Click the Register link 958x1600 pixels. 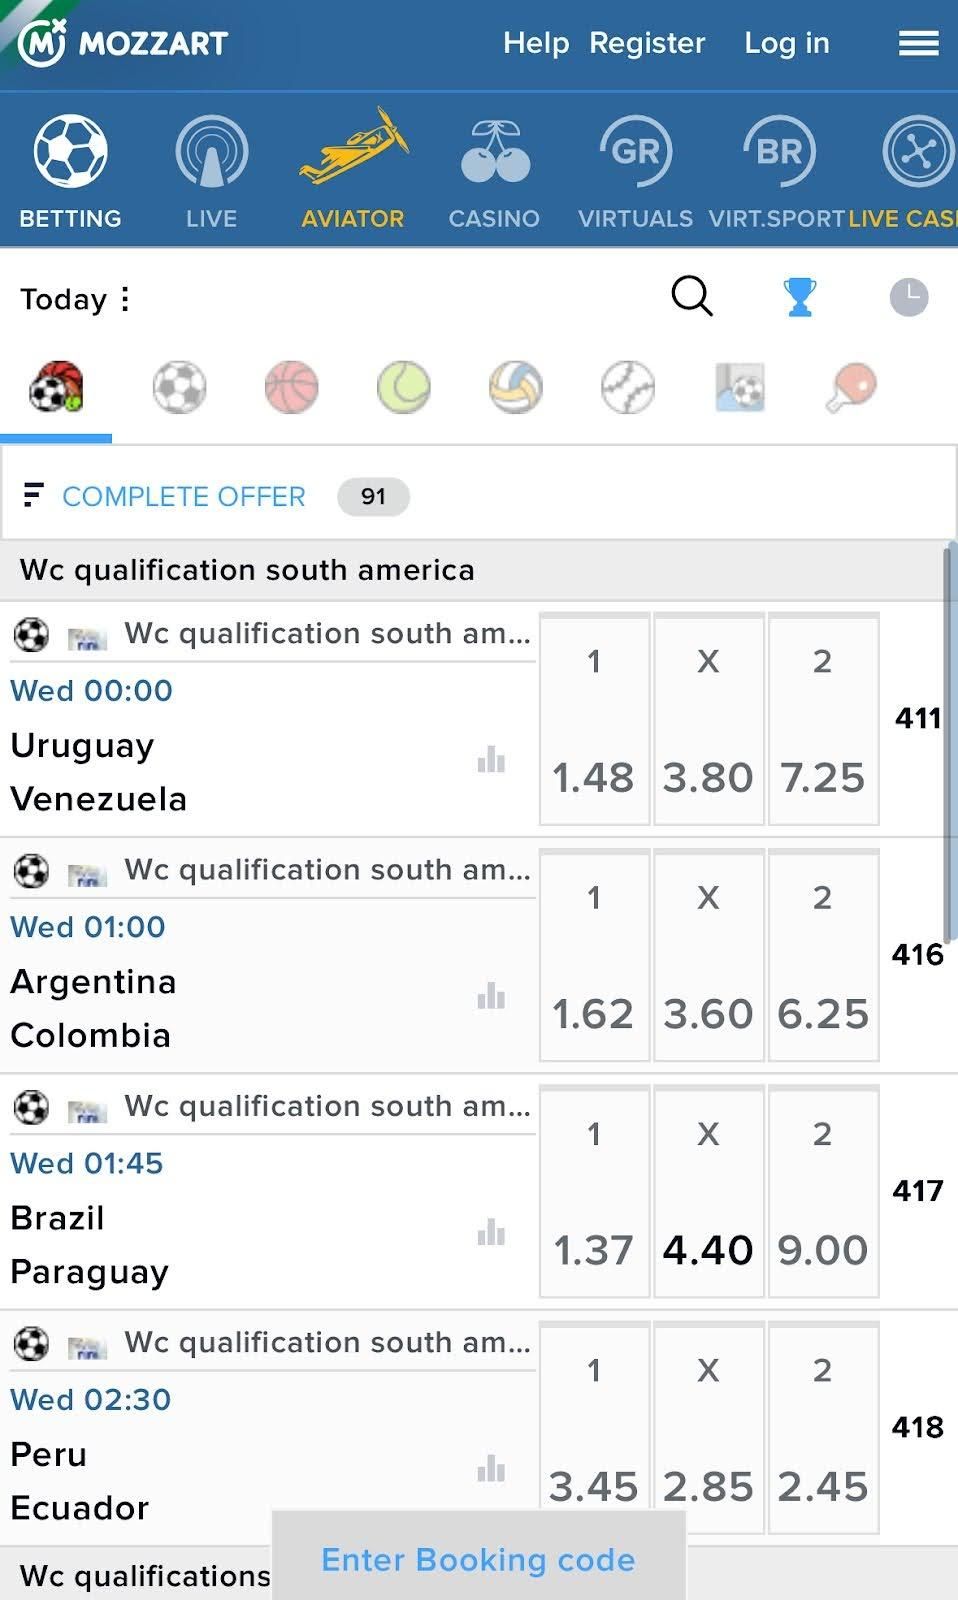(647, 43)
